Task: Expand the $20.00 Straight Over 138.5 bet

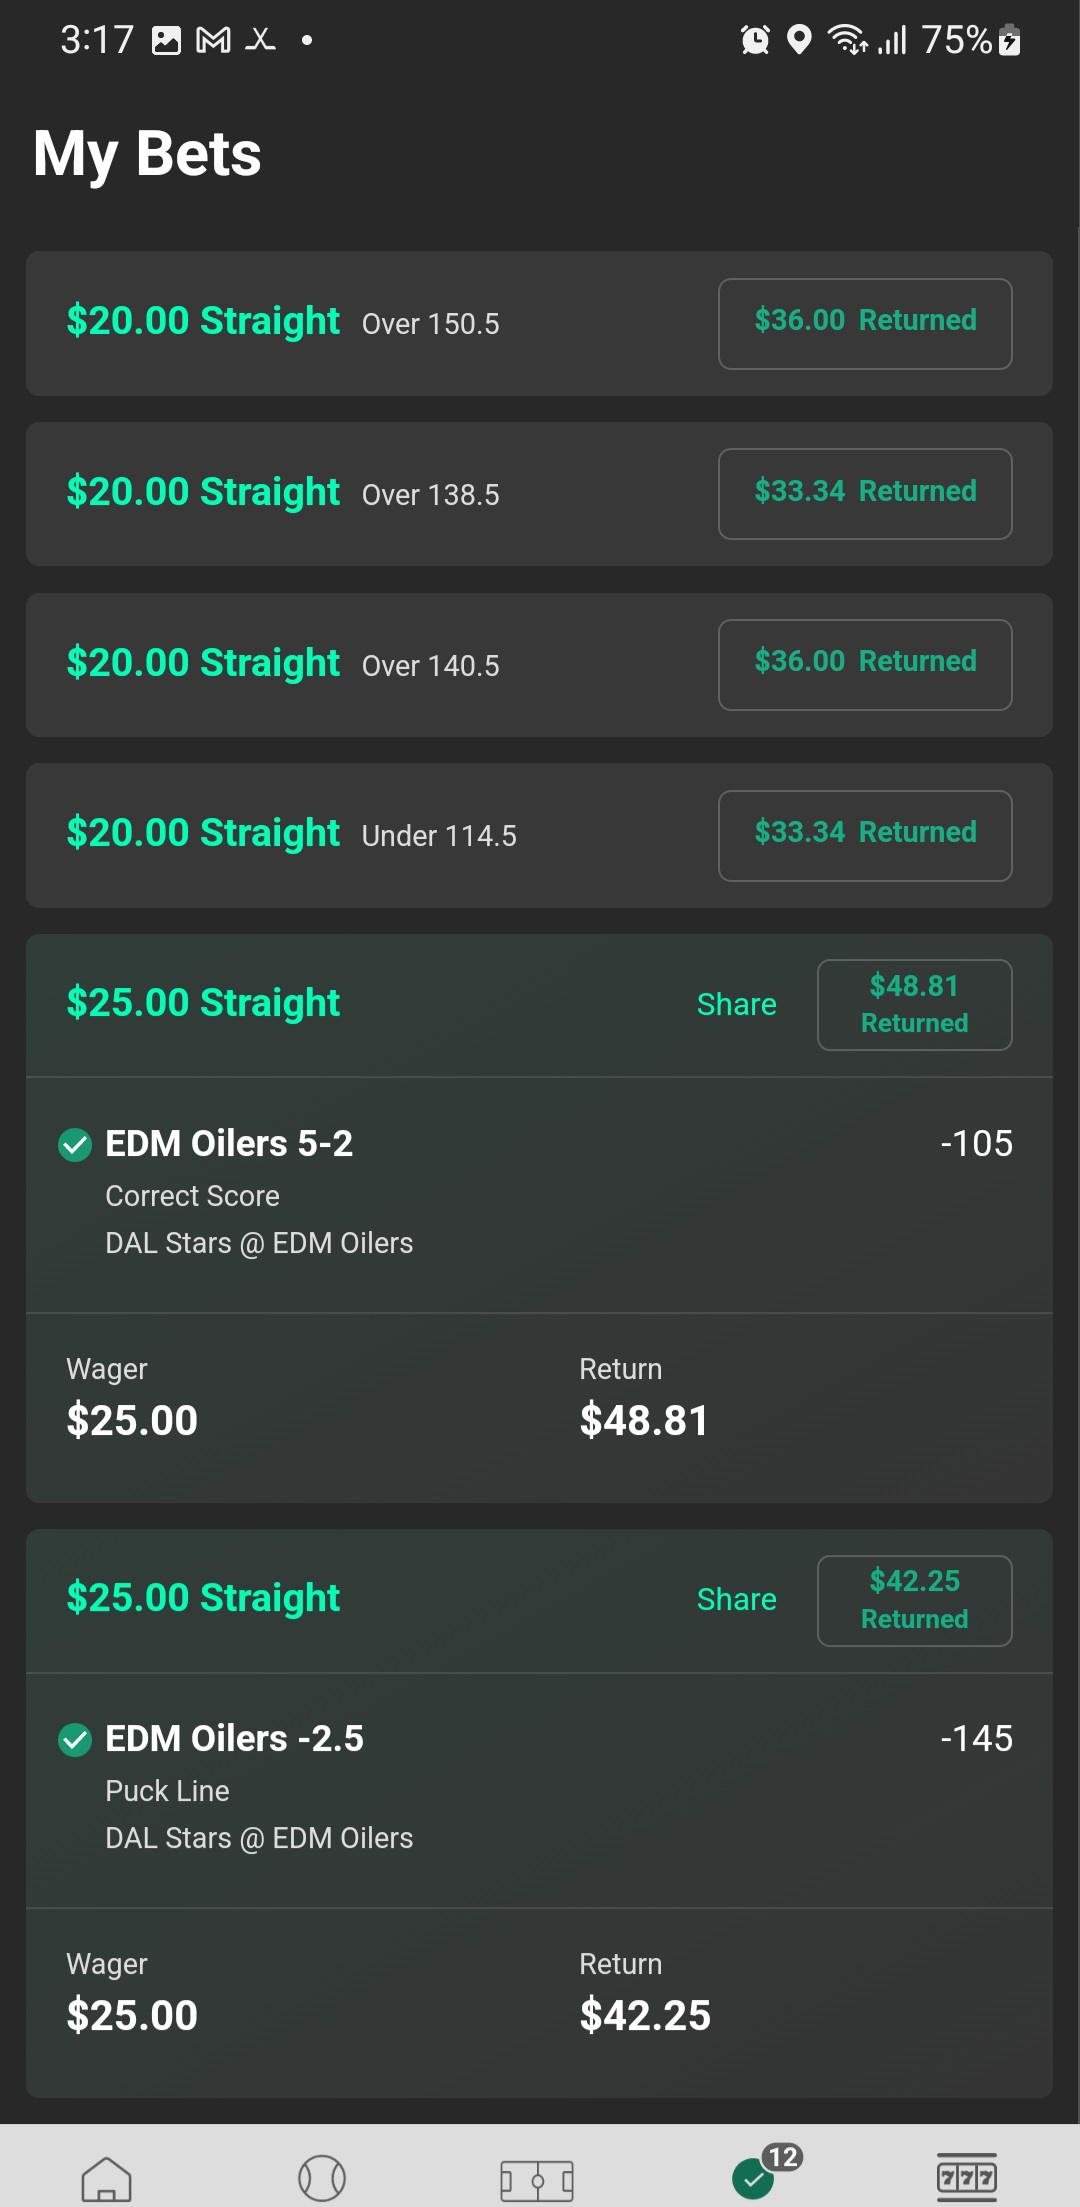Action: click(x=380, y=494)
